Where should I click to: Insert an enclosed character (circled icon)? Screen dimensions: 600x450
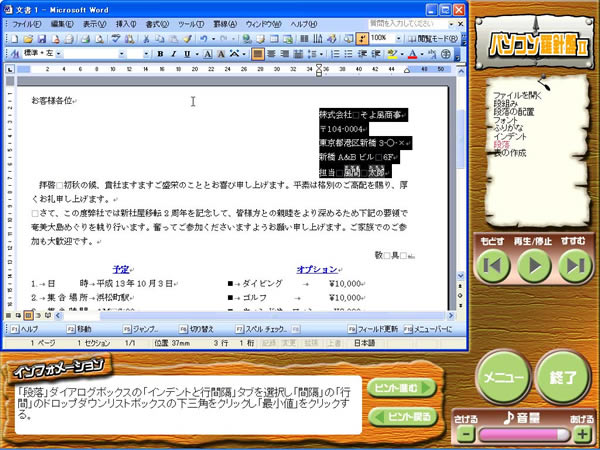click(x=445, y=54)
